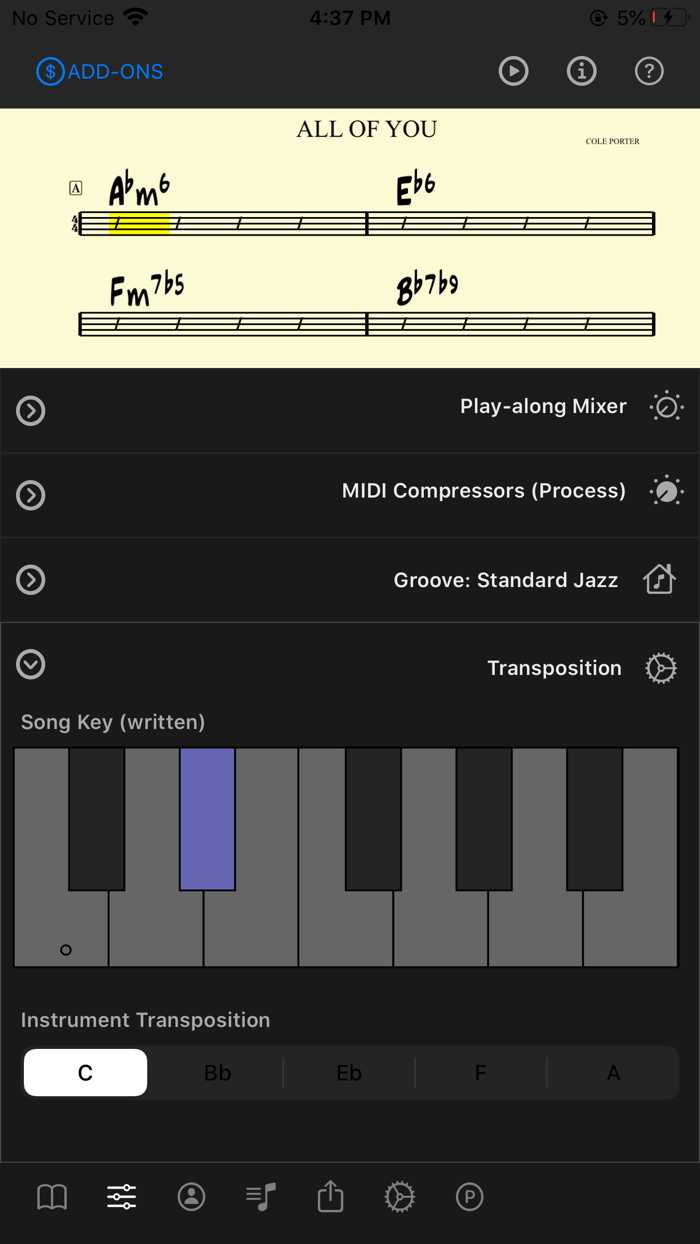Image resolution: width=700 pixels, height=1244 pixels.
Task: Change song key by tapping the highlighted piano key
Action: (207, 818)
